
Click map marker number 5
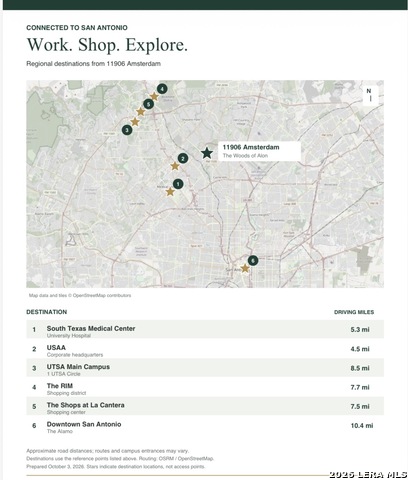click(x=148, y=104)
